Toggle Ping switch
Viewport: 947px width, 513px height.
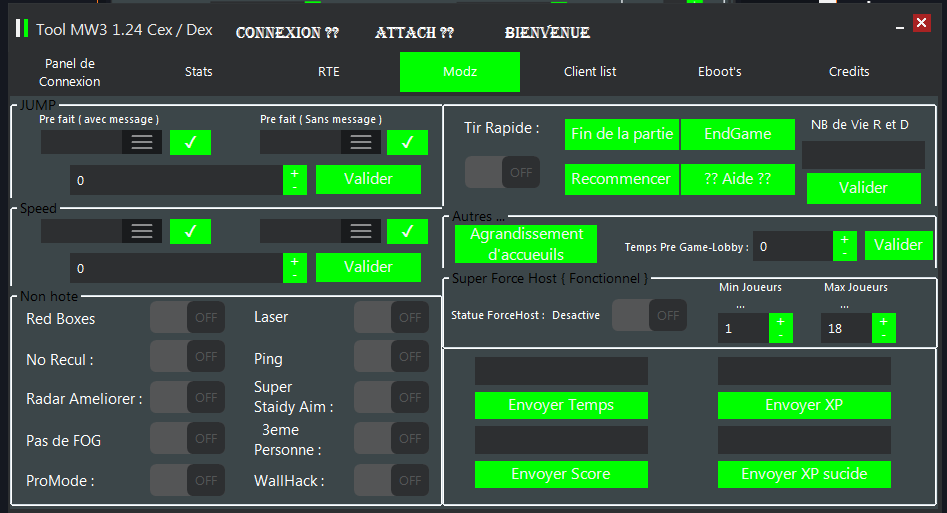(391, 357)
